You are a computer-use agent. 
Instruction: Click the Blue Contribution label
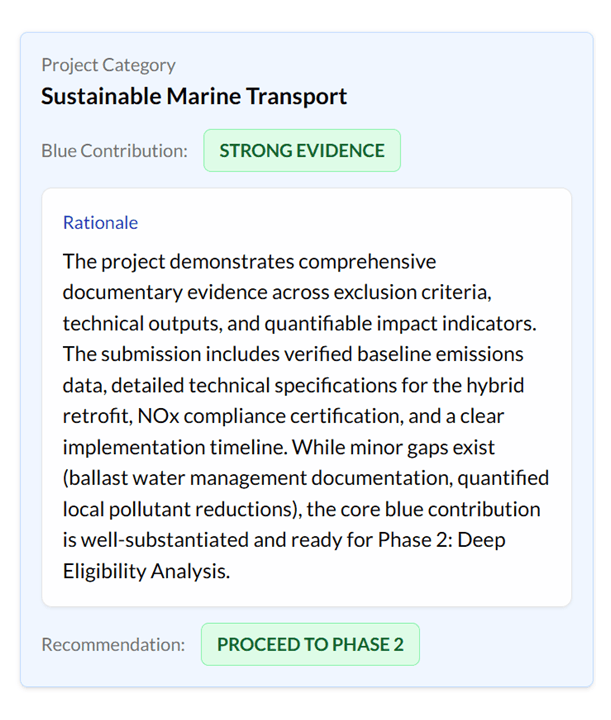[114, 151]
